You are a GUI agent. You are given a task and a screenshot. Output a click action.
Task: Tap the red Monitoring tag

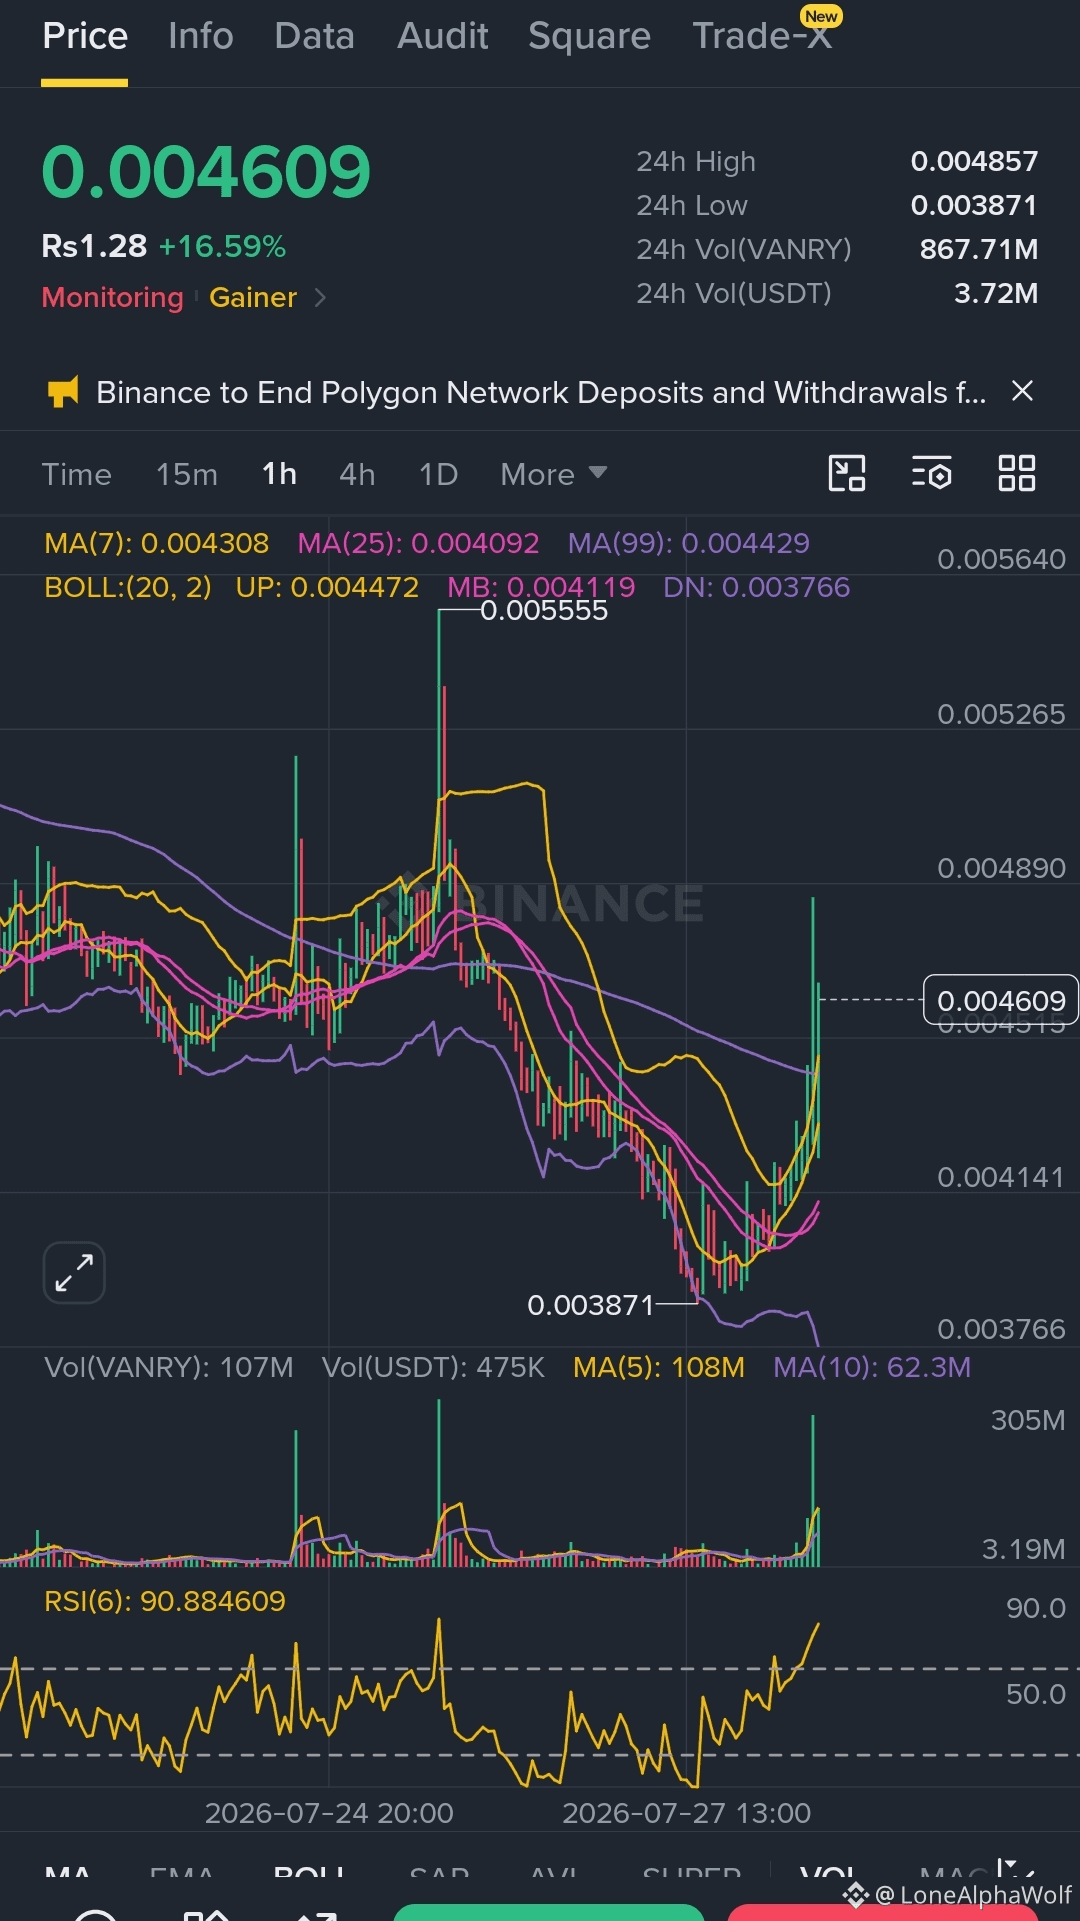click(x=113, y=297)
